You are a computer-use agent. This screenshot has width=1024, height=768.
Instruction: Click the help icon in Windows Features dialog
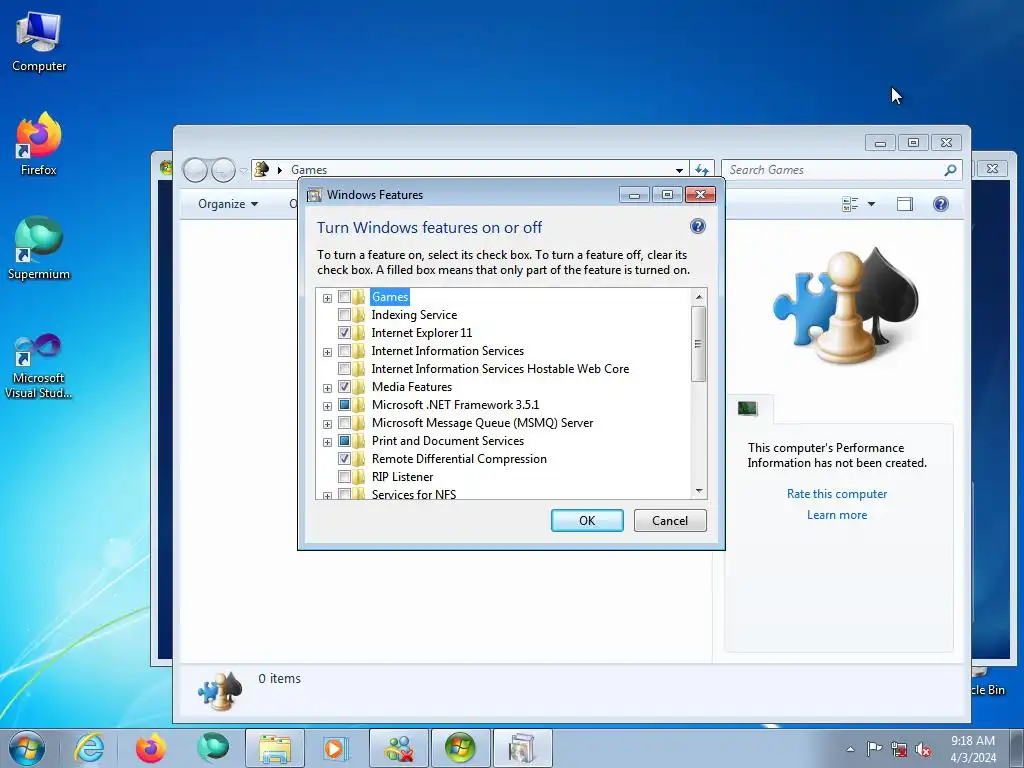point(697,226)
